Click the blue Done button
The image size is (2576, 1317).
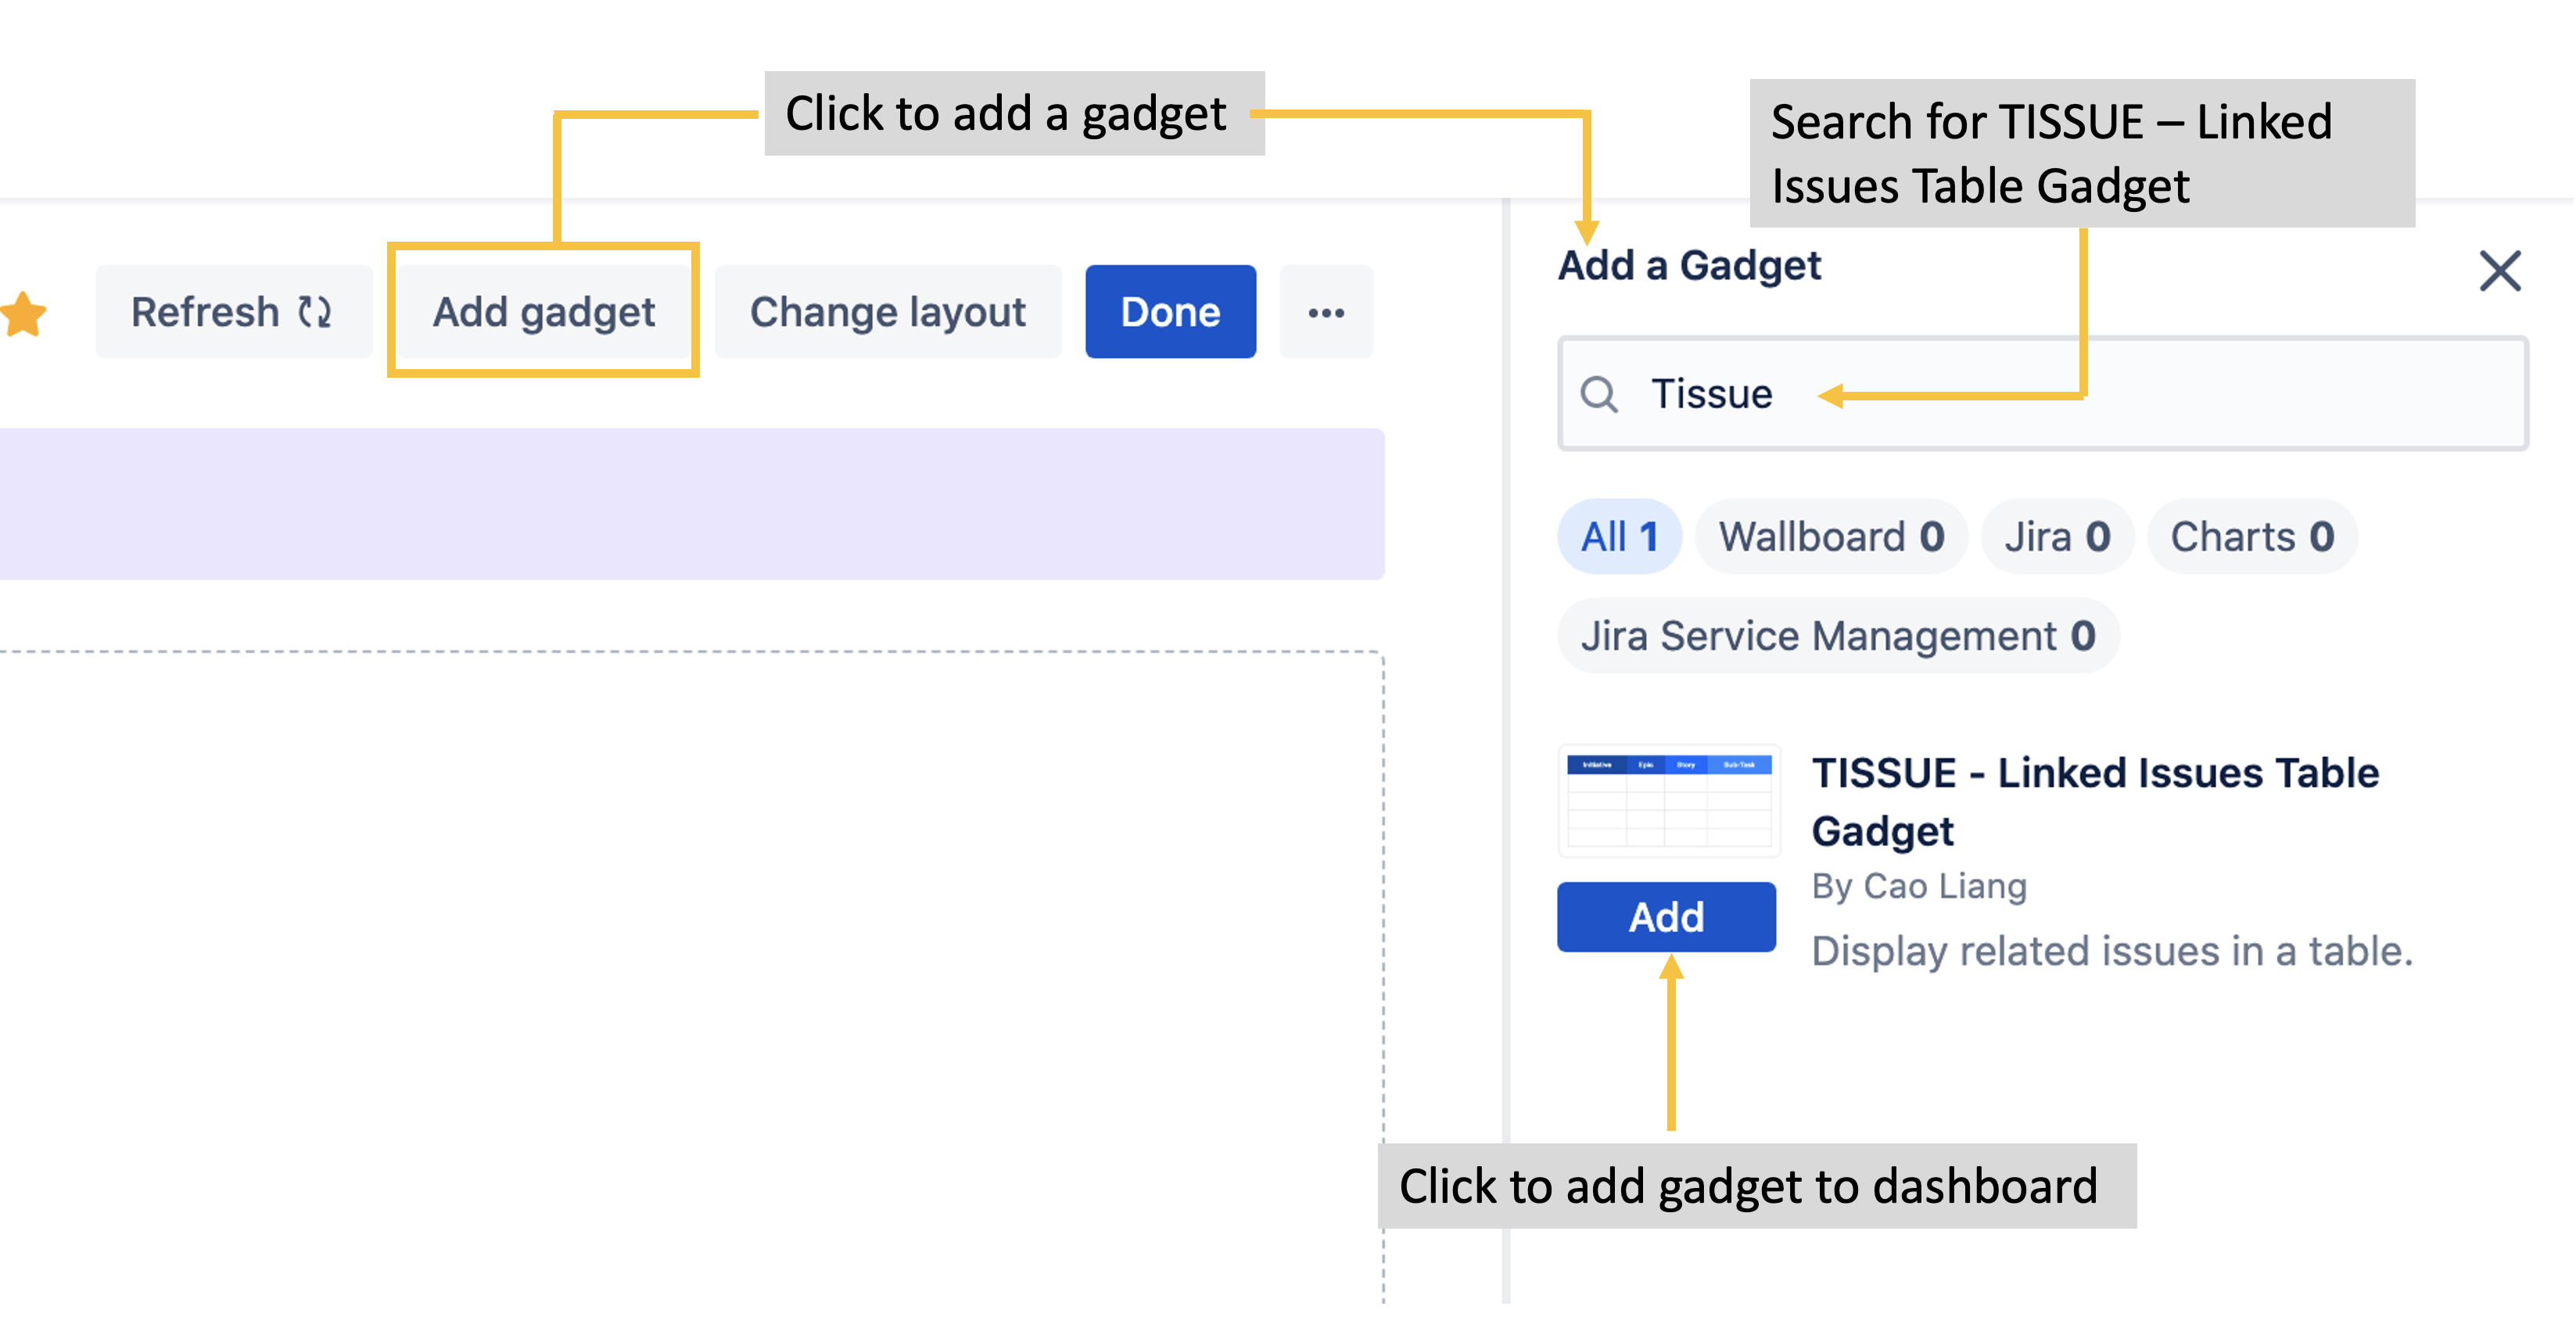(x=1170, y=312)
